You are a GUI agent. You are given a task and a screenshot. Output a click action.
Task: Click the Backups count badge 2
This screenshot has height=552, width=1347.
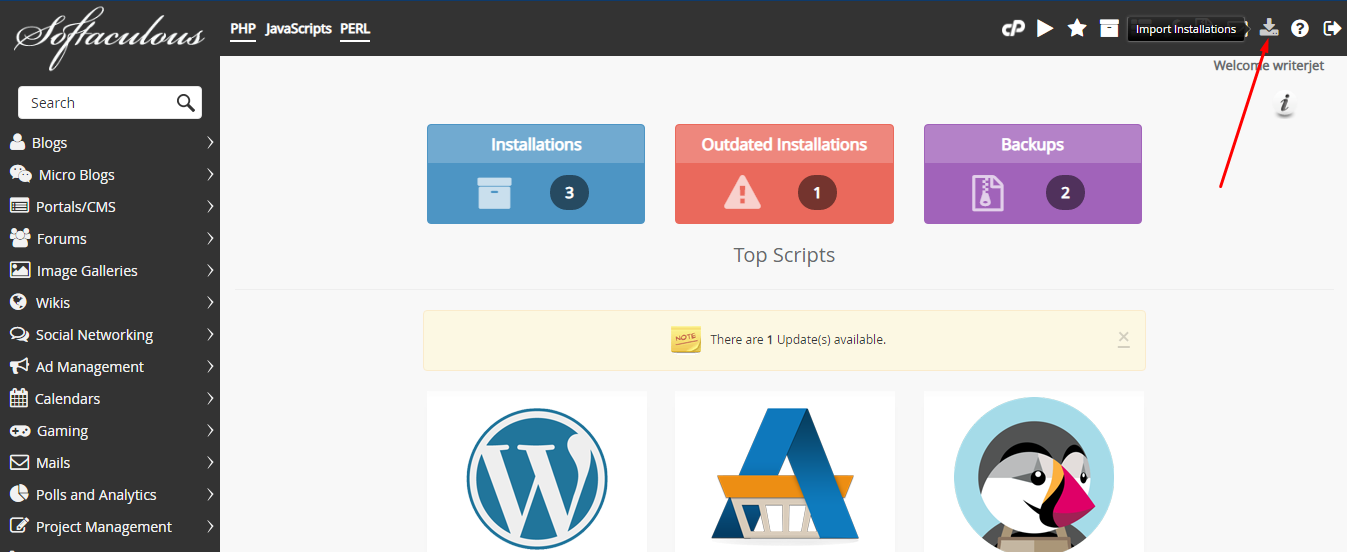[x=1065, y=193]
